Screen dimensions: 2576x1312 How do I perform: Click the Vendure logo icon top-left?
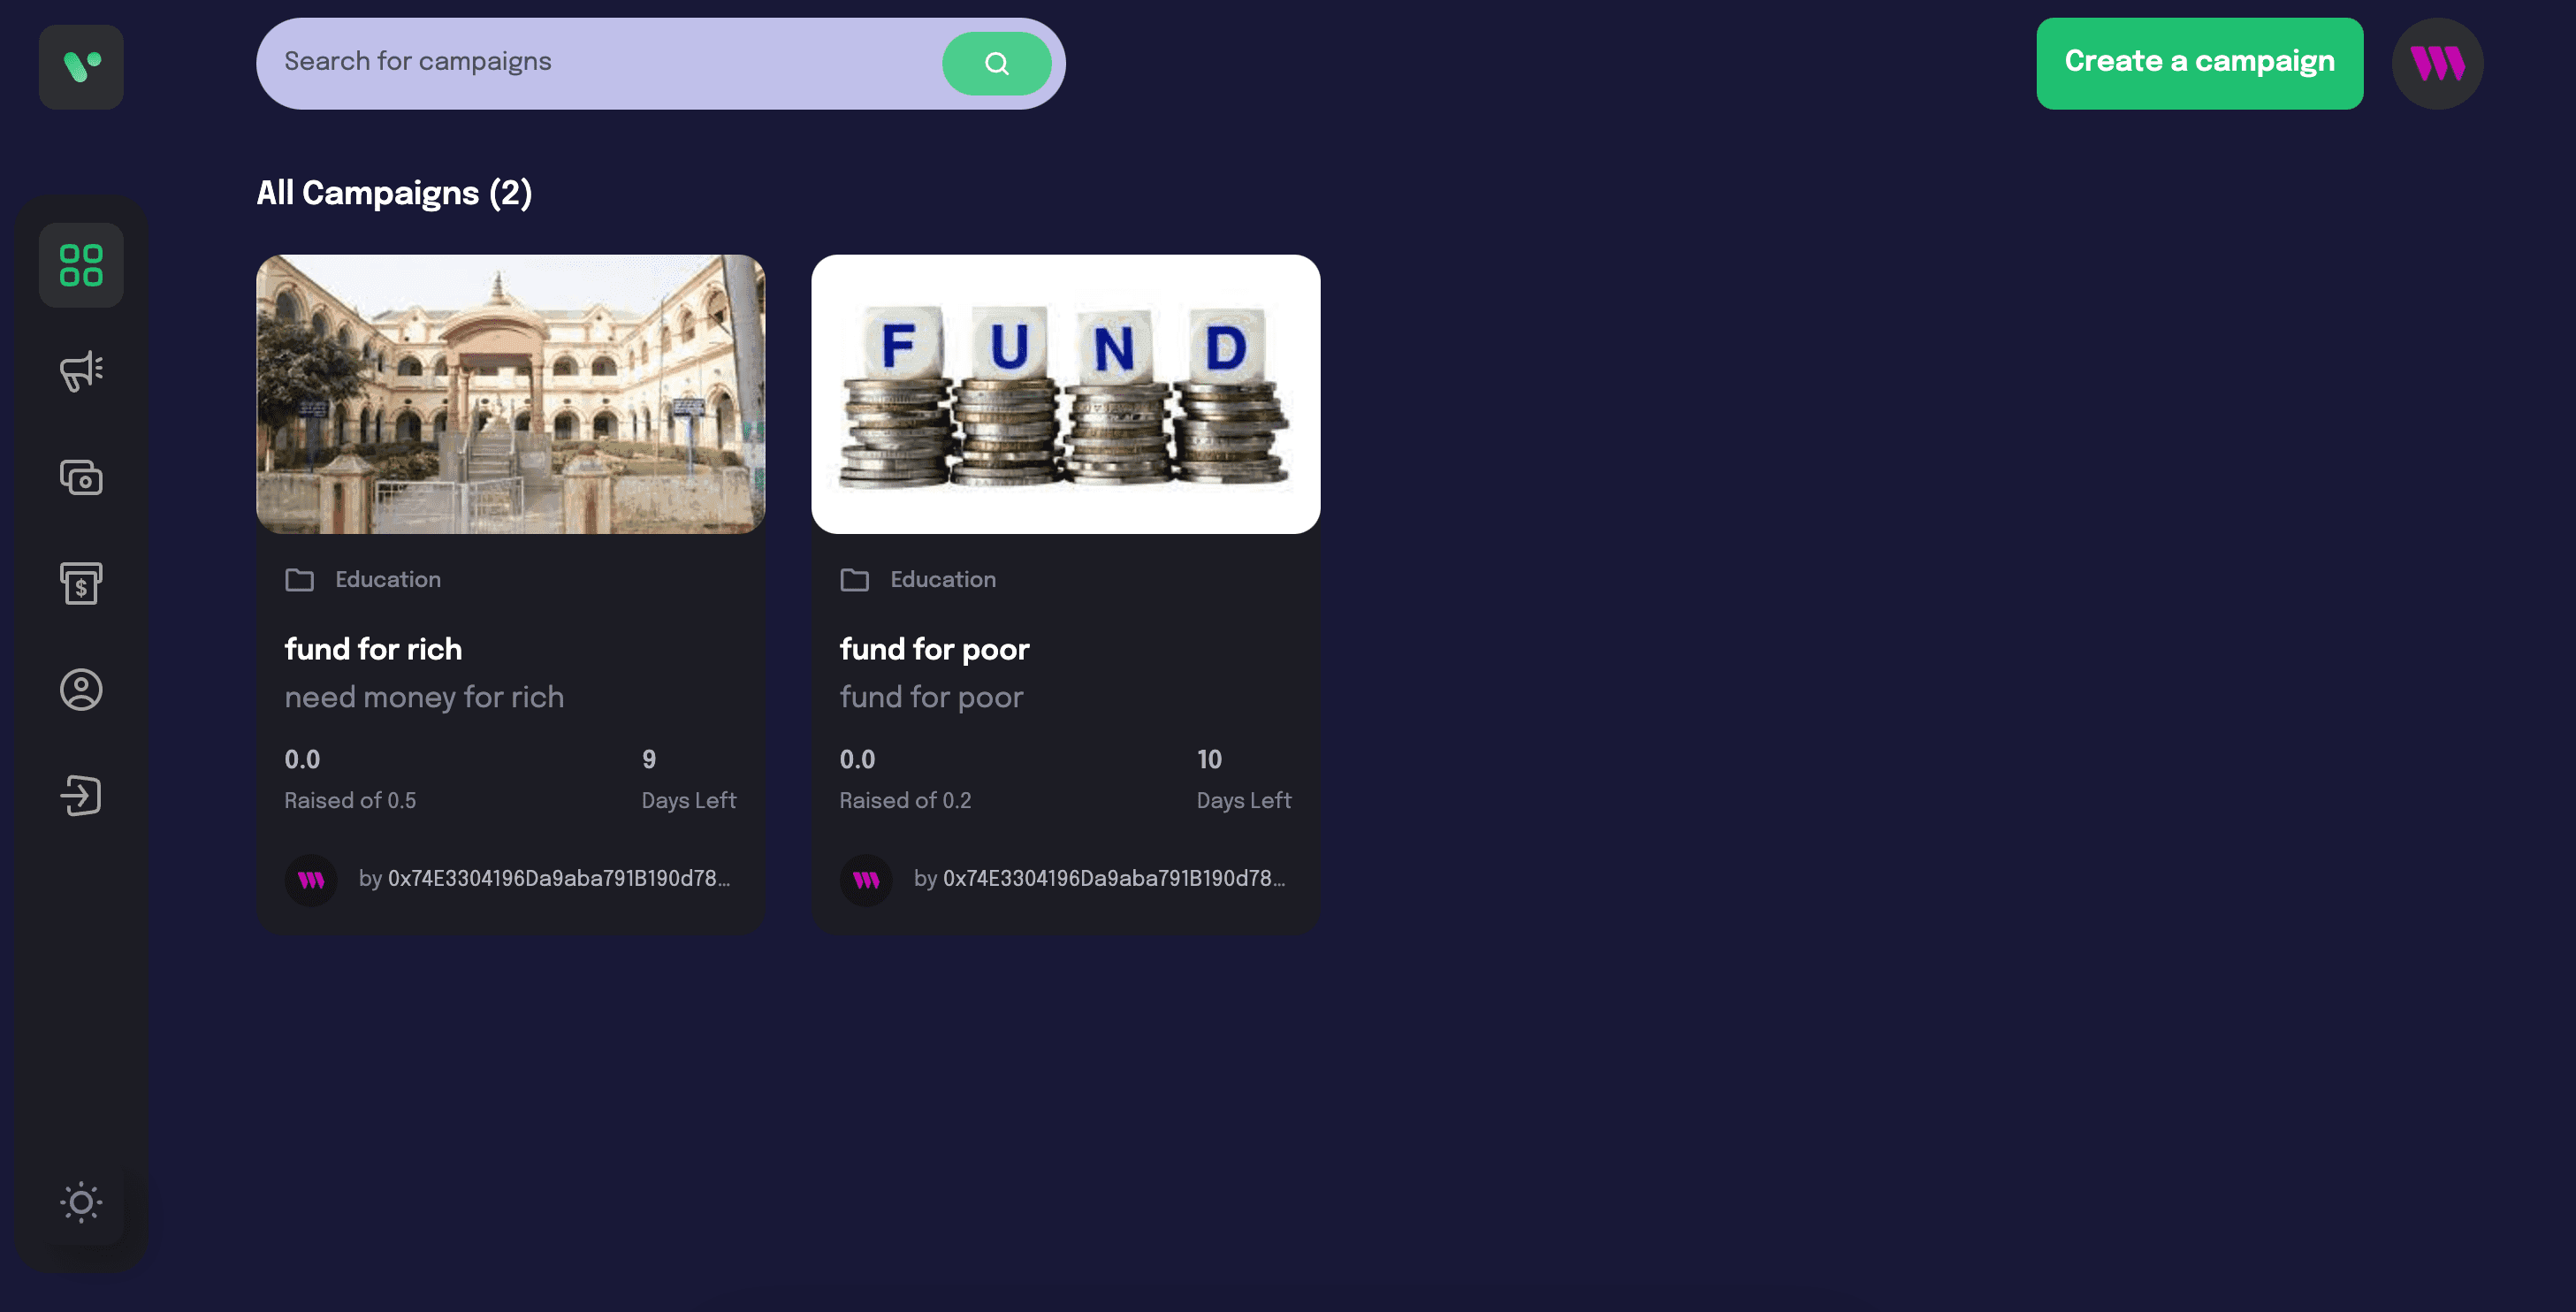[x=82, y=67]
